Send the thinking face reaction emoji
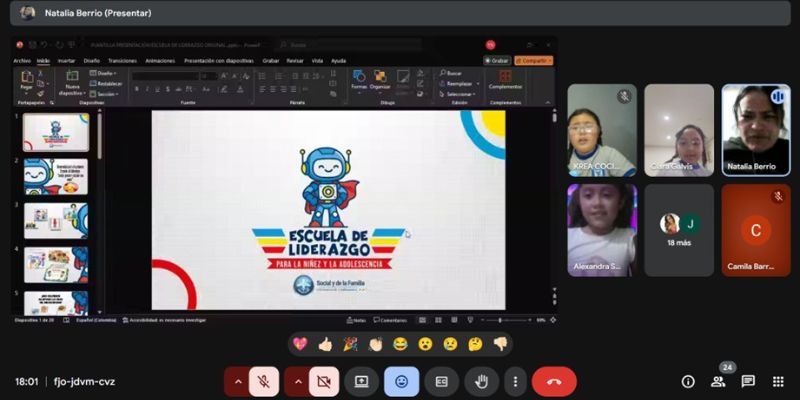This screenshot has width=800, height=400. tap(475, 344)
